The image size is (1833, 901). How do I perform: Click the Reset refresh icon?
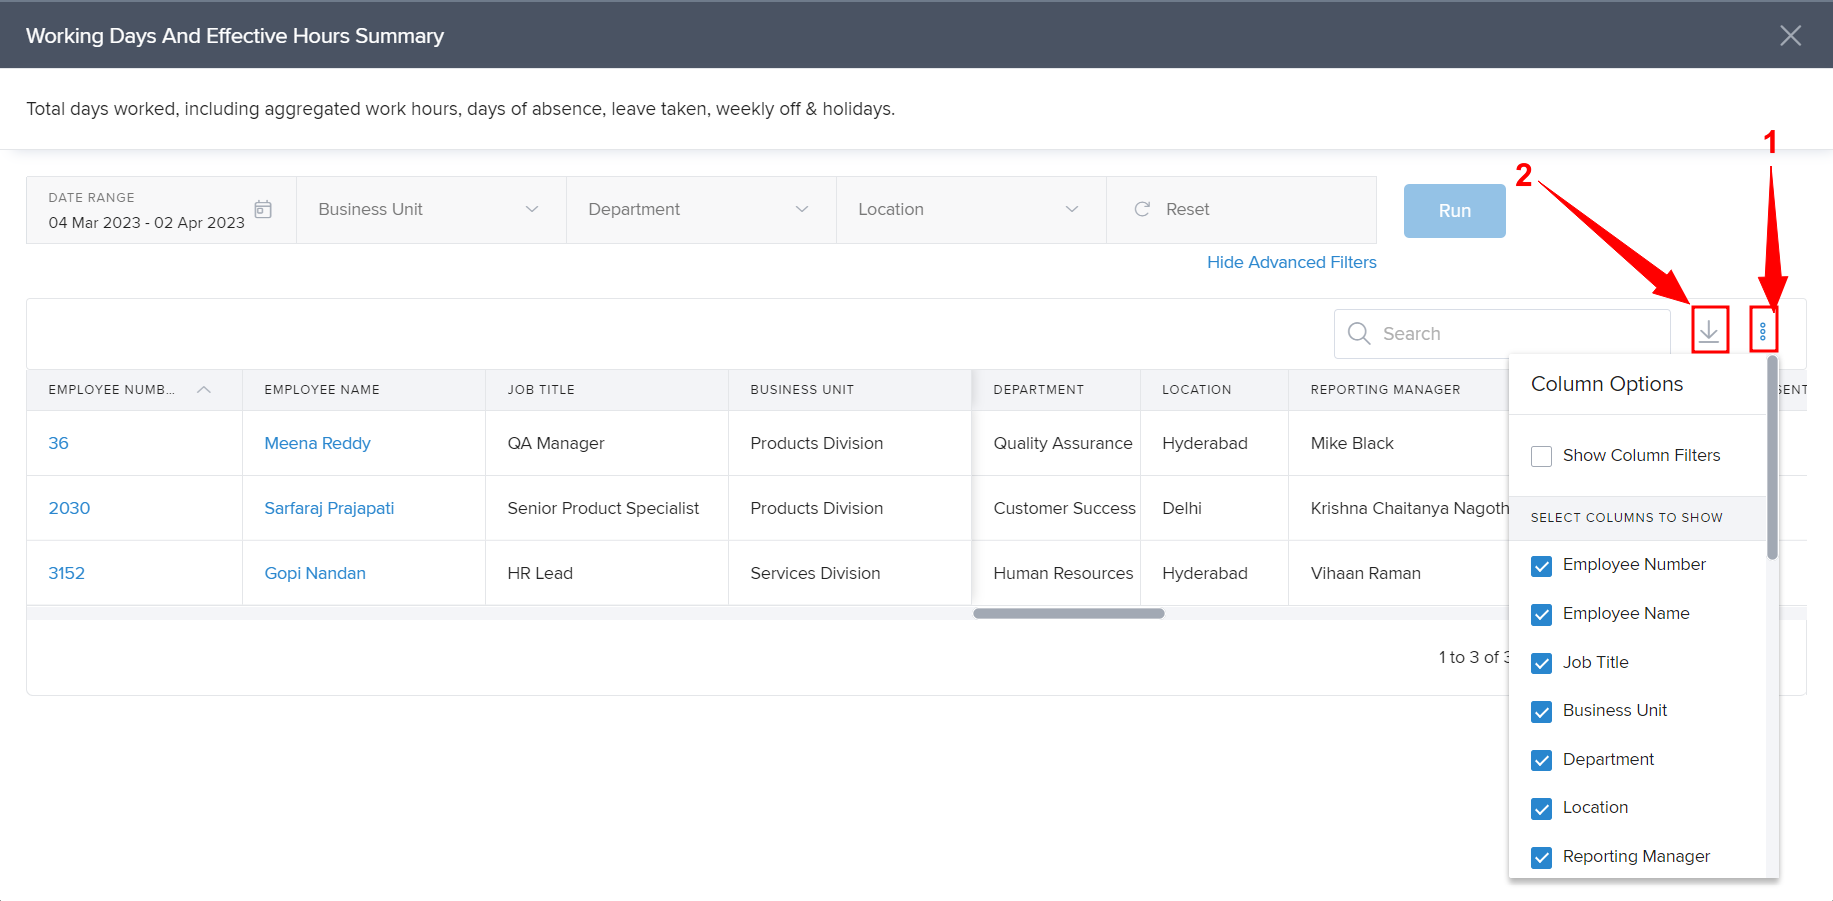coord(1142,209)
